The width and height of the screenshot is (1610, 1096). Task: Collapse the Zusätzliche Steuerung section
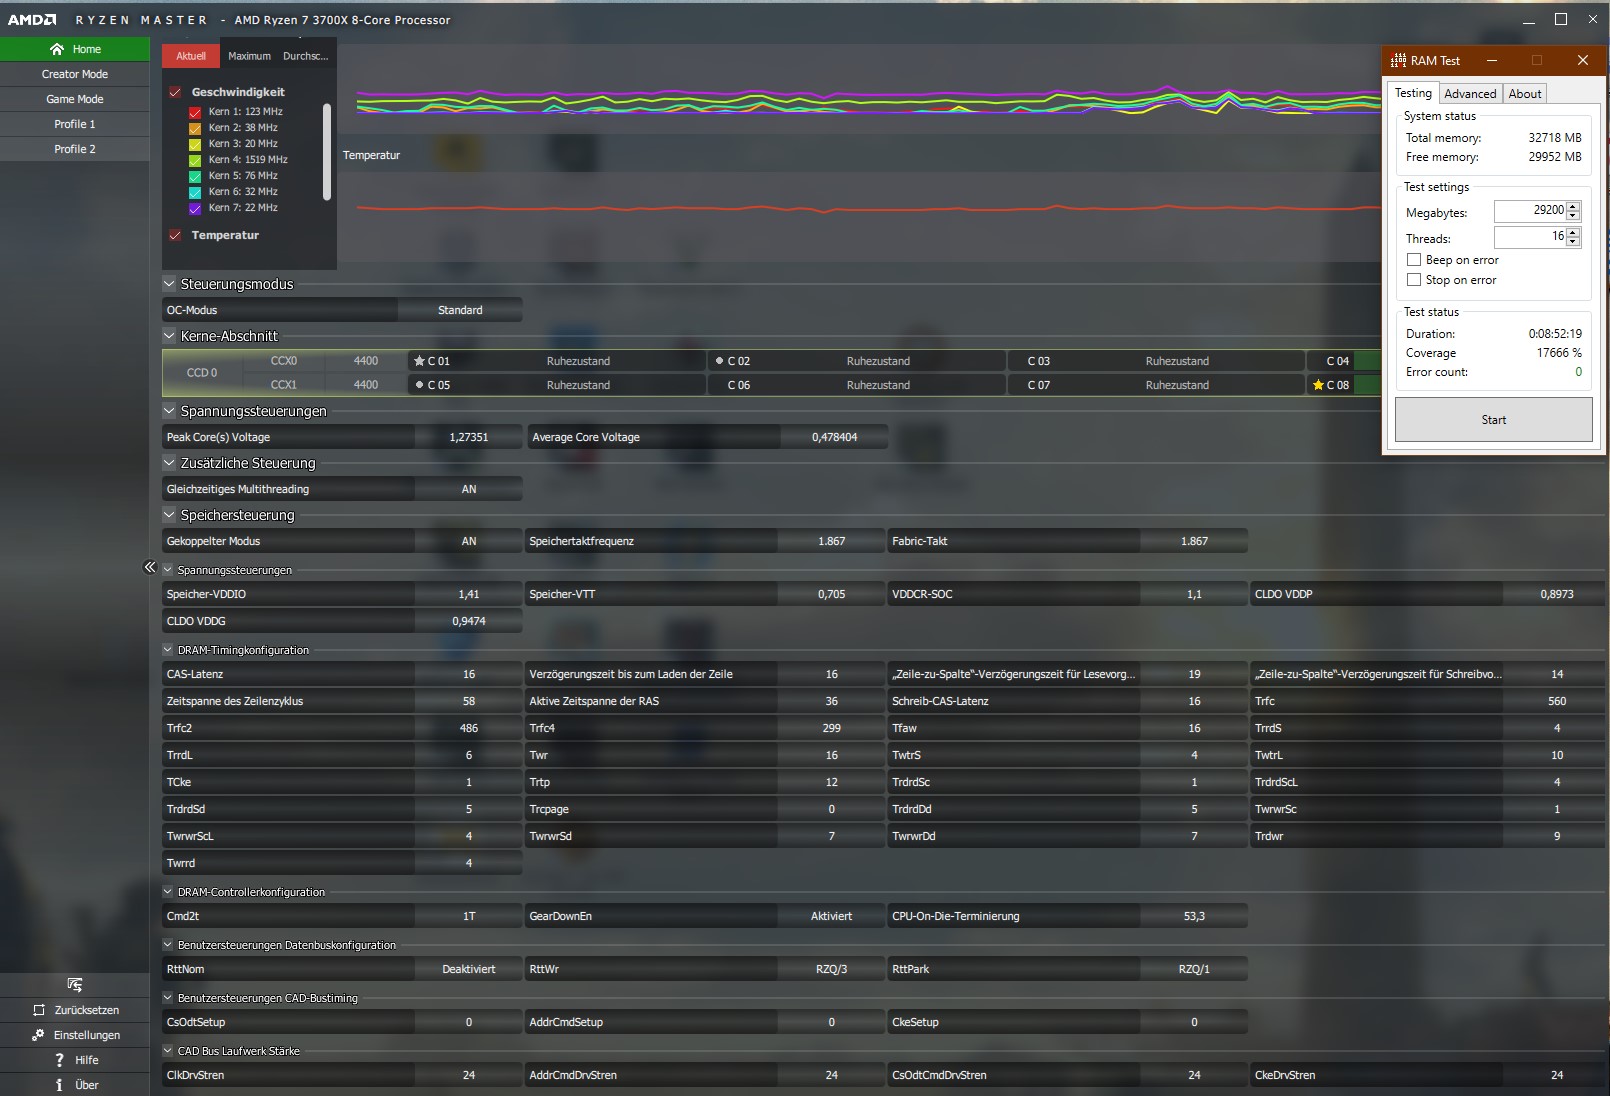(169, 463)
